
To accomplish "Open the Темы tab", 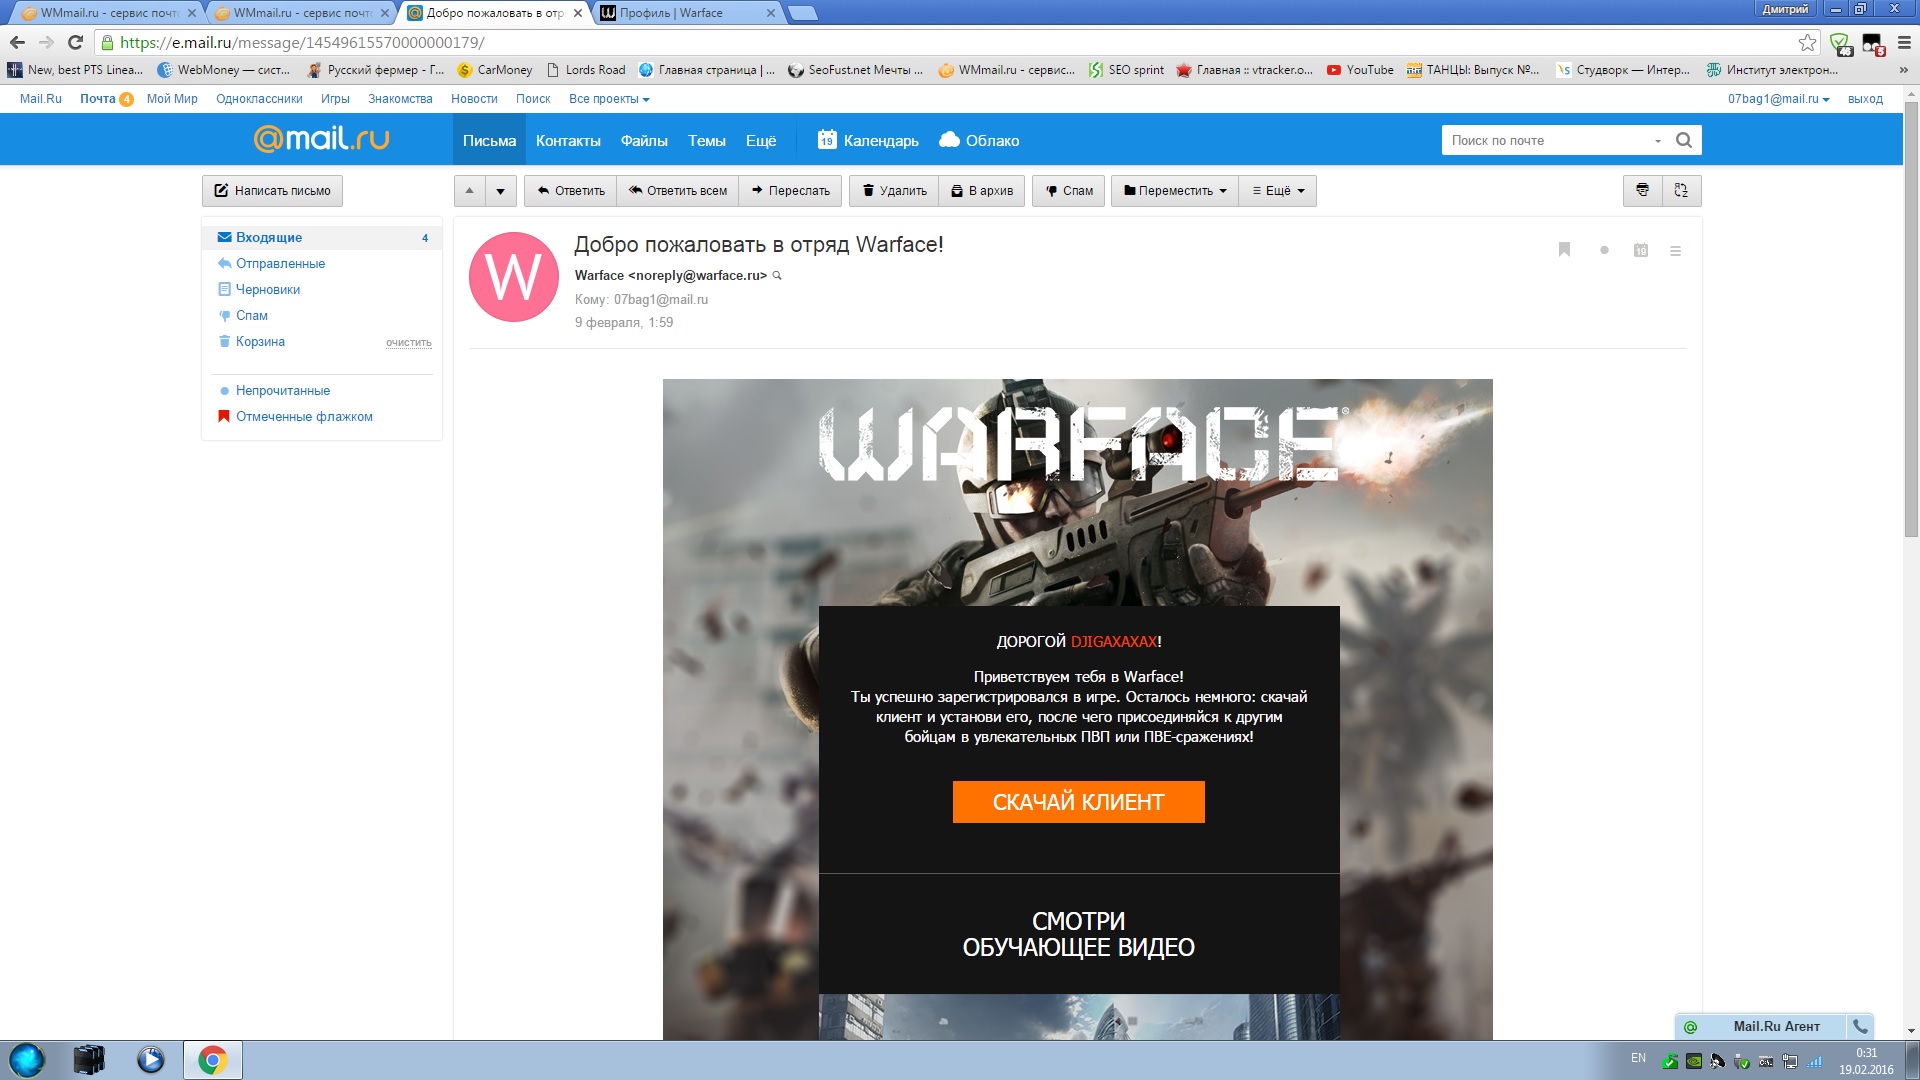I will [706, 140].
